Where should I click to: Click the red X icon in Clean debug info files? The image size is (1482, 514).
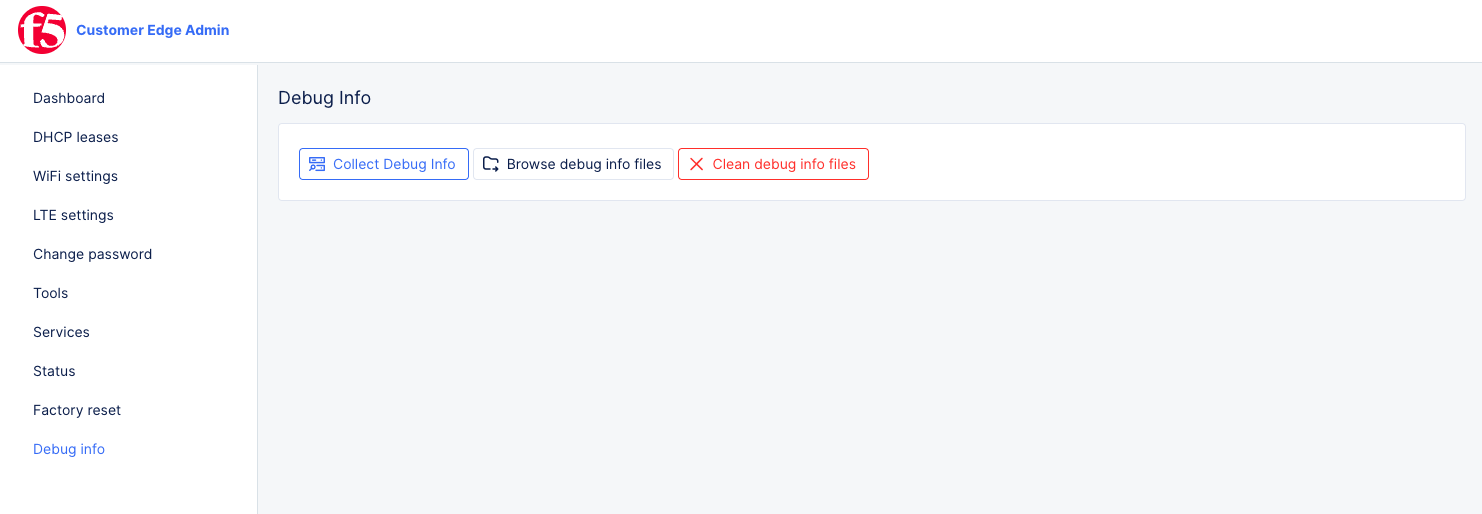point(697,164)
